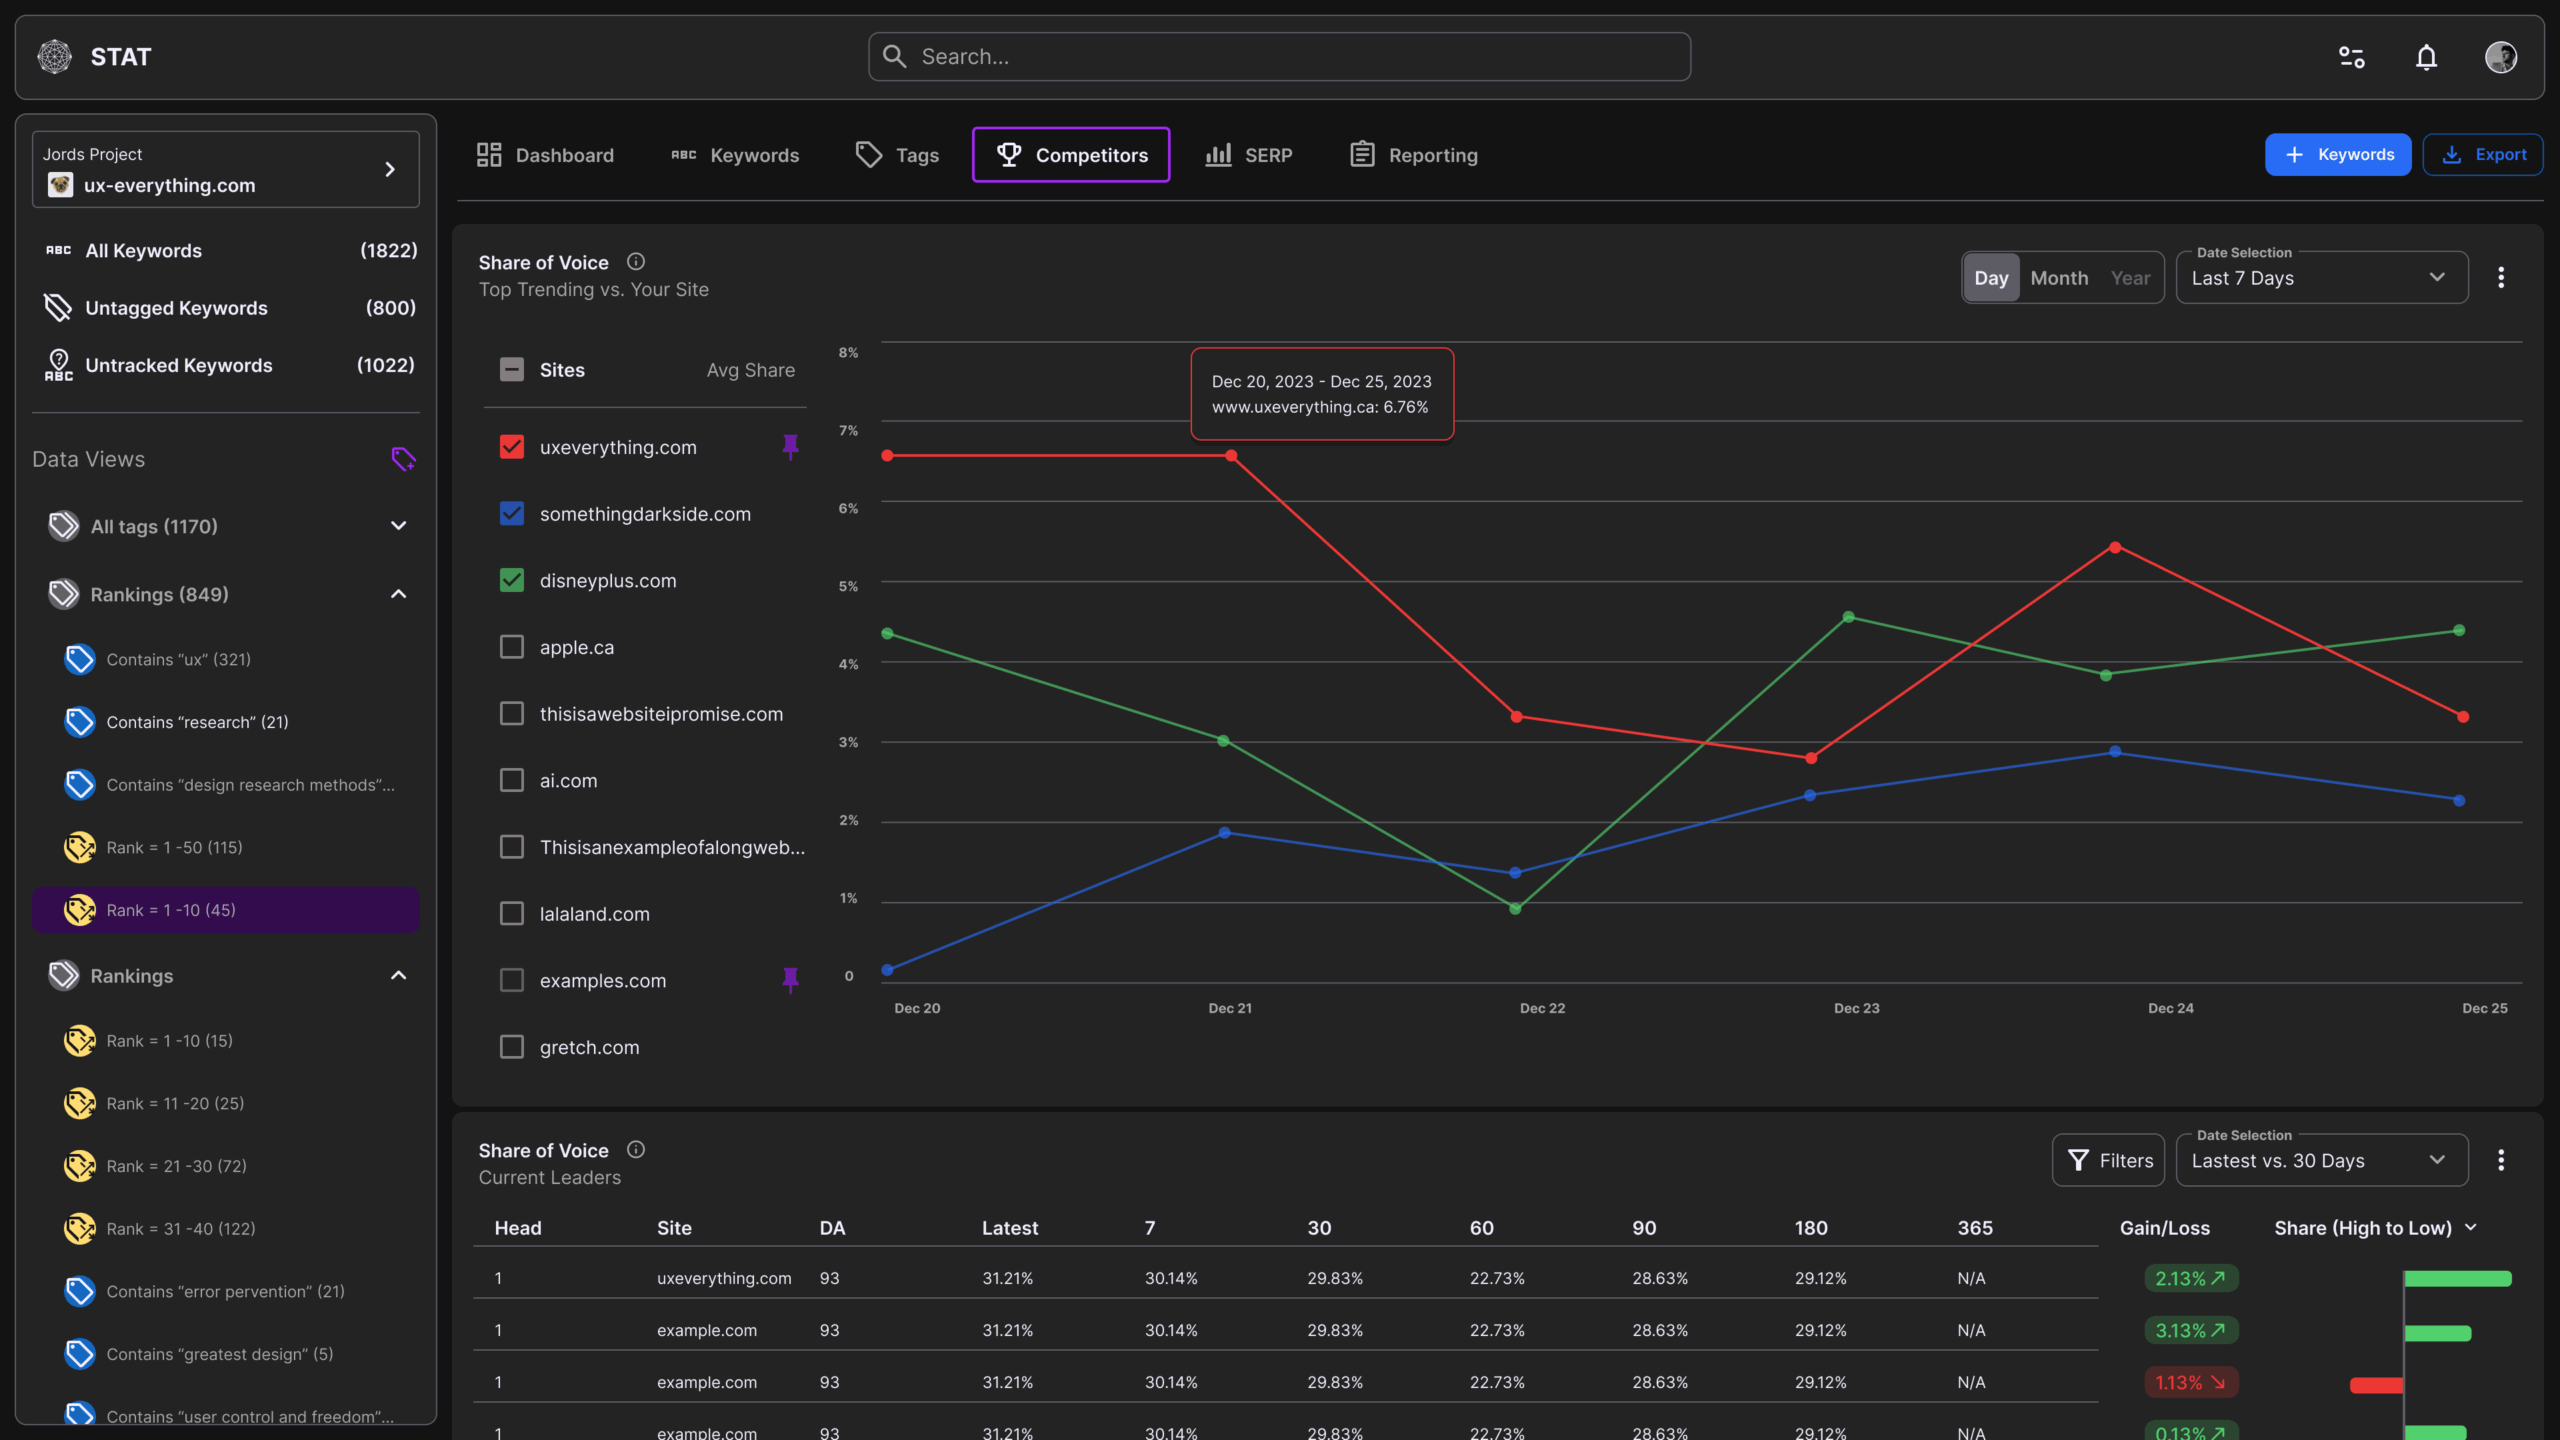Image resolution: width=2560 pixels, height=1440 pixels.
Task: Toggle the Sites select-all checkbox
Action: [512, 370]
